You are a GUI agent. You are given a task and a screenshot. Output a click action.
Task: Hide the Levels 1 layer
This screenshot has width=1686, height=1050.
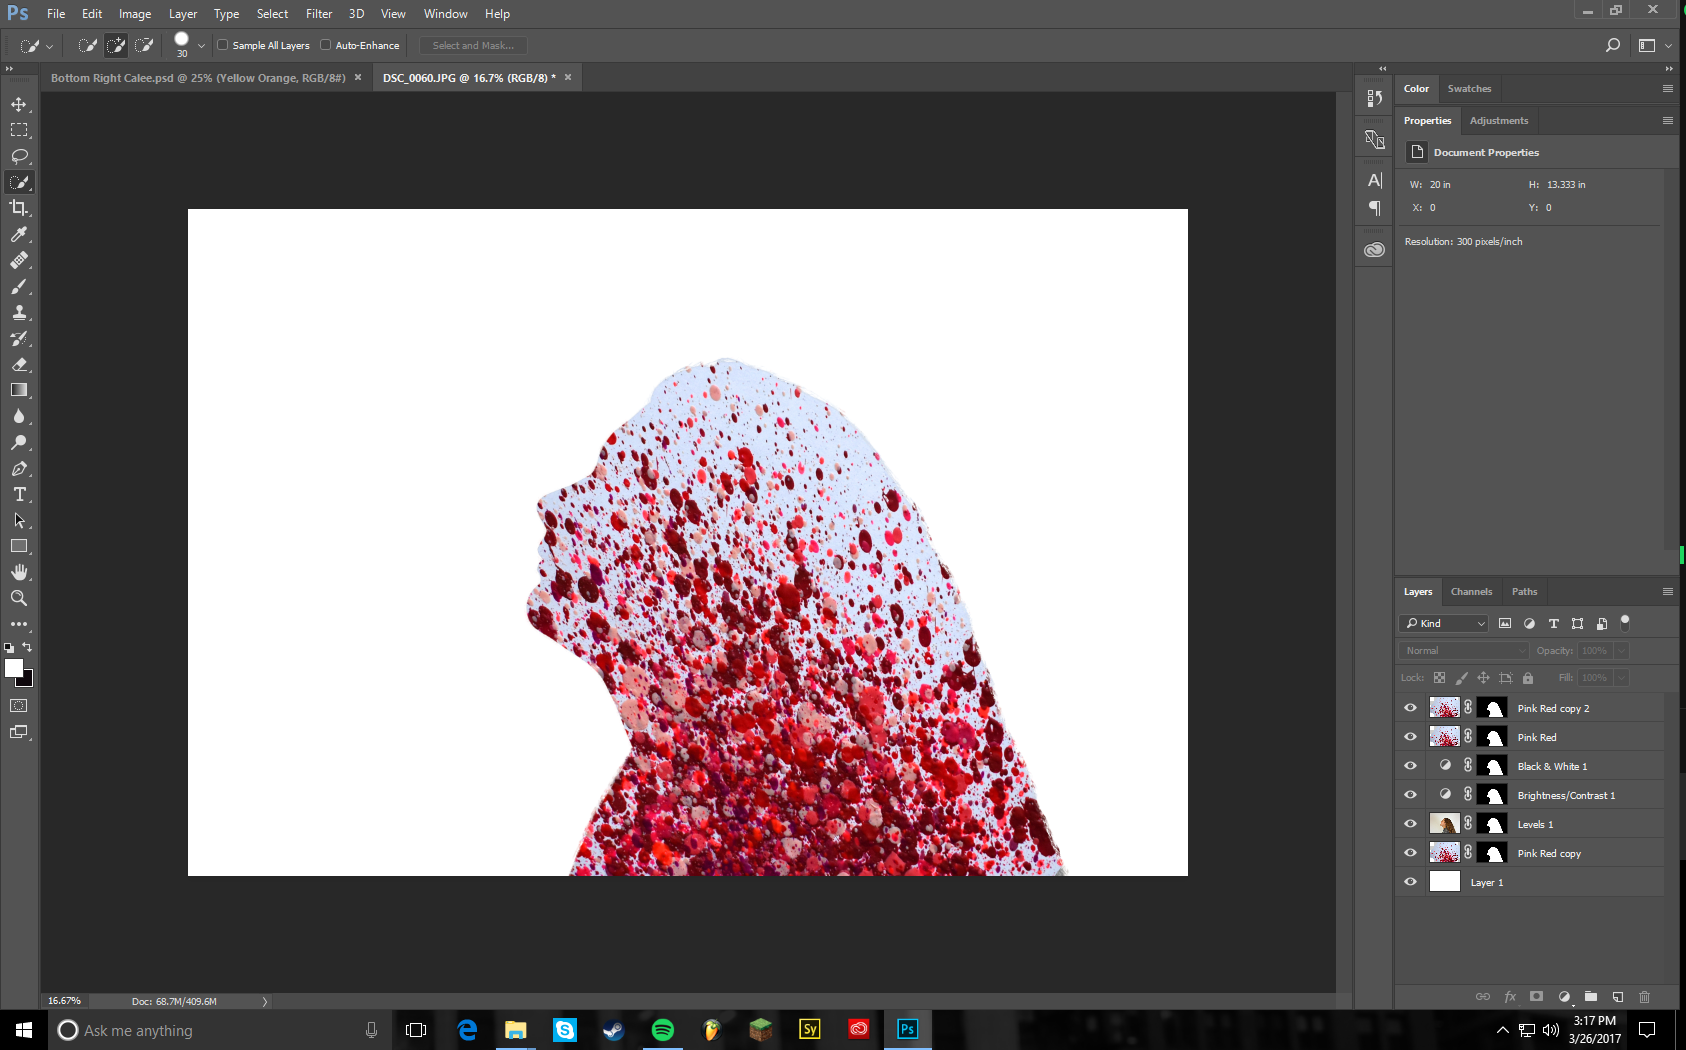[1410, 824]
